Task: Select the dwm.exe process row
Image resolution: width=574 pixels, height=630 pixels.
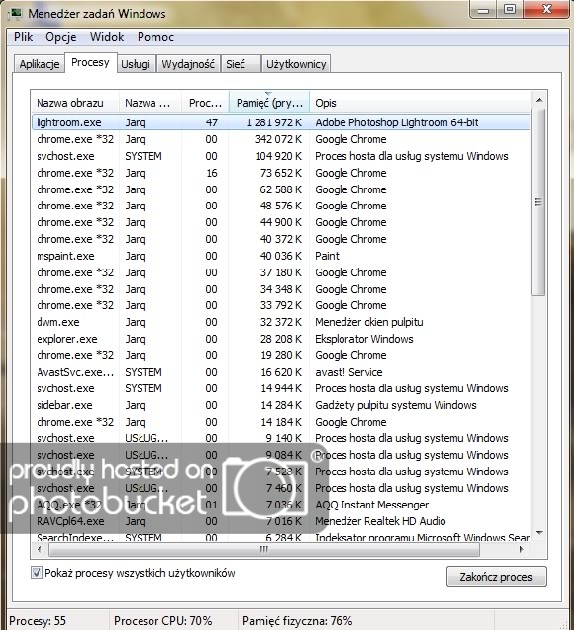Action: 281,322
